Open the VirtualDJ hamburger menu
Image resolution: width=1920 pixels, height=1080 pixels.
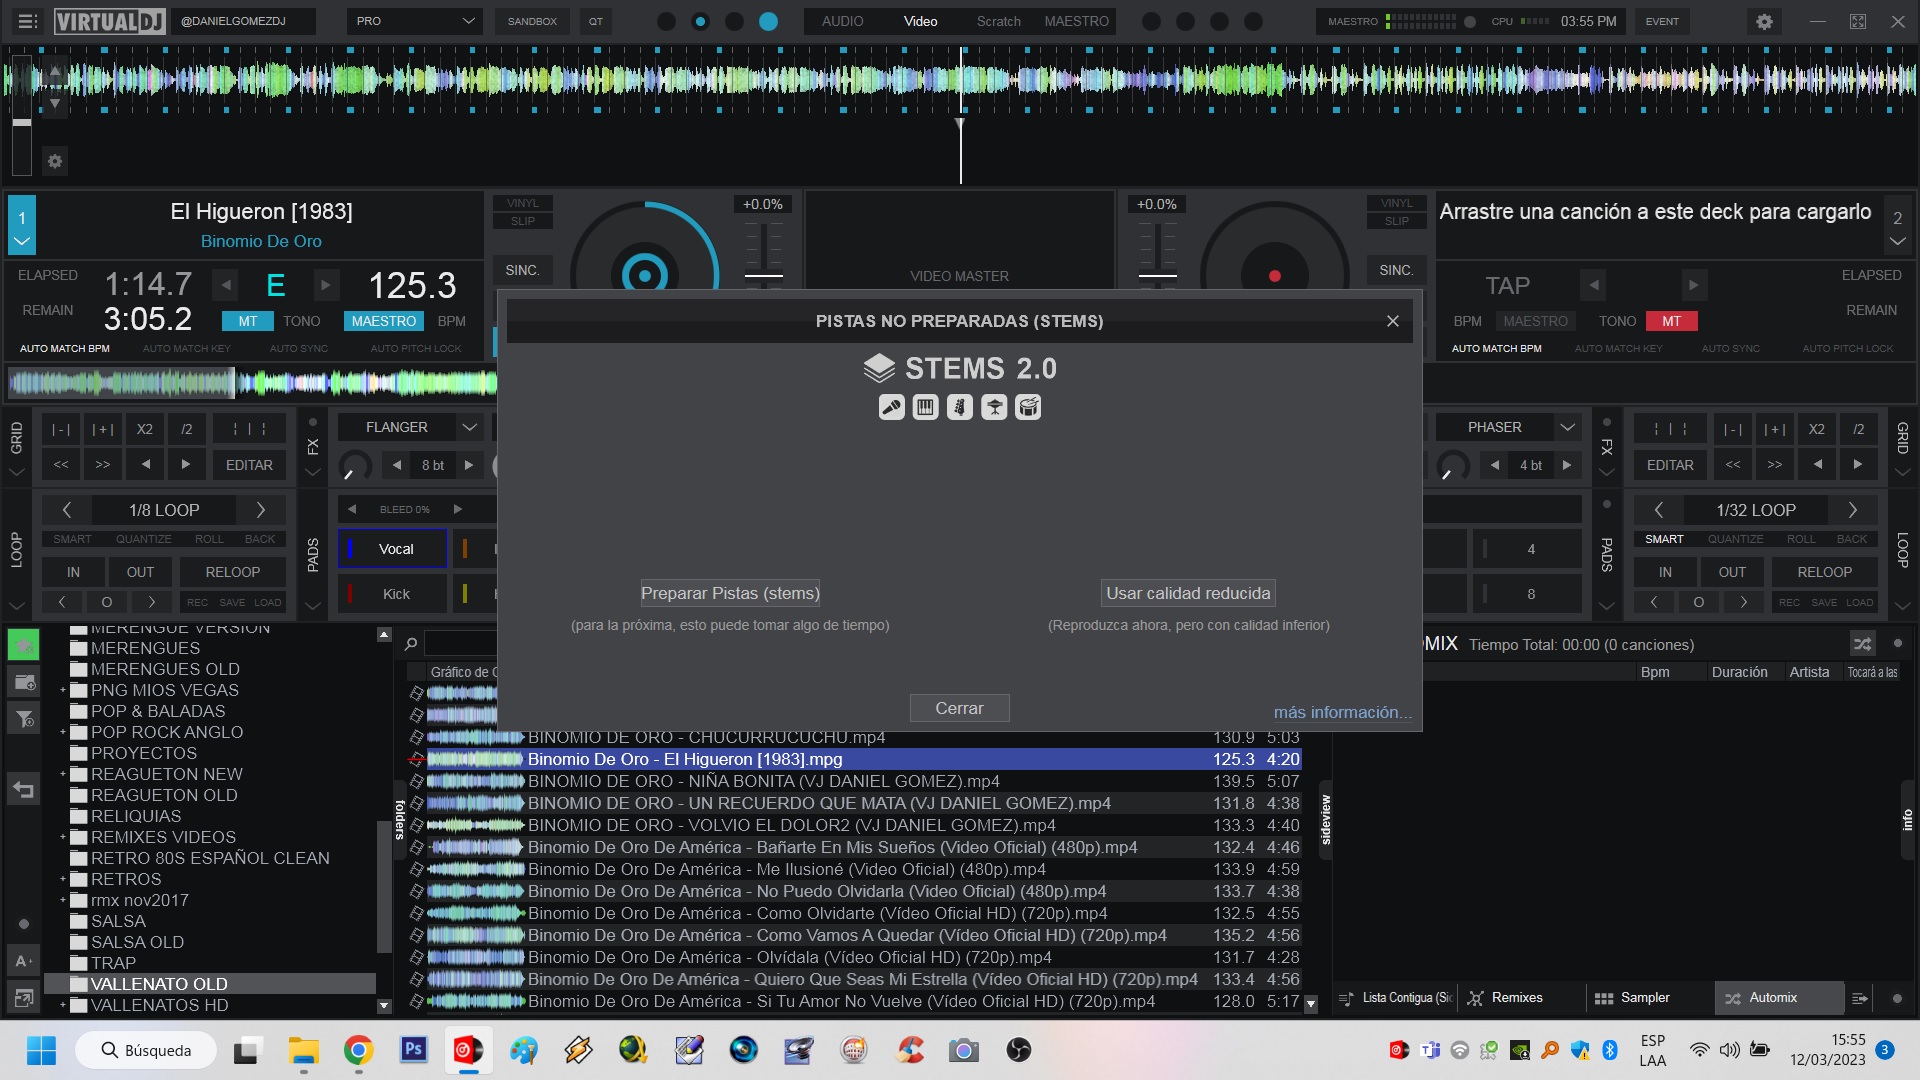point(27,21)
